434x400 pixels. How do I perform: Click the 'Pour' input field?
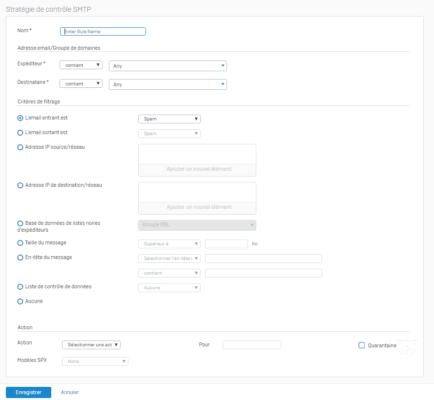point(252,345)
